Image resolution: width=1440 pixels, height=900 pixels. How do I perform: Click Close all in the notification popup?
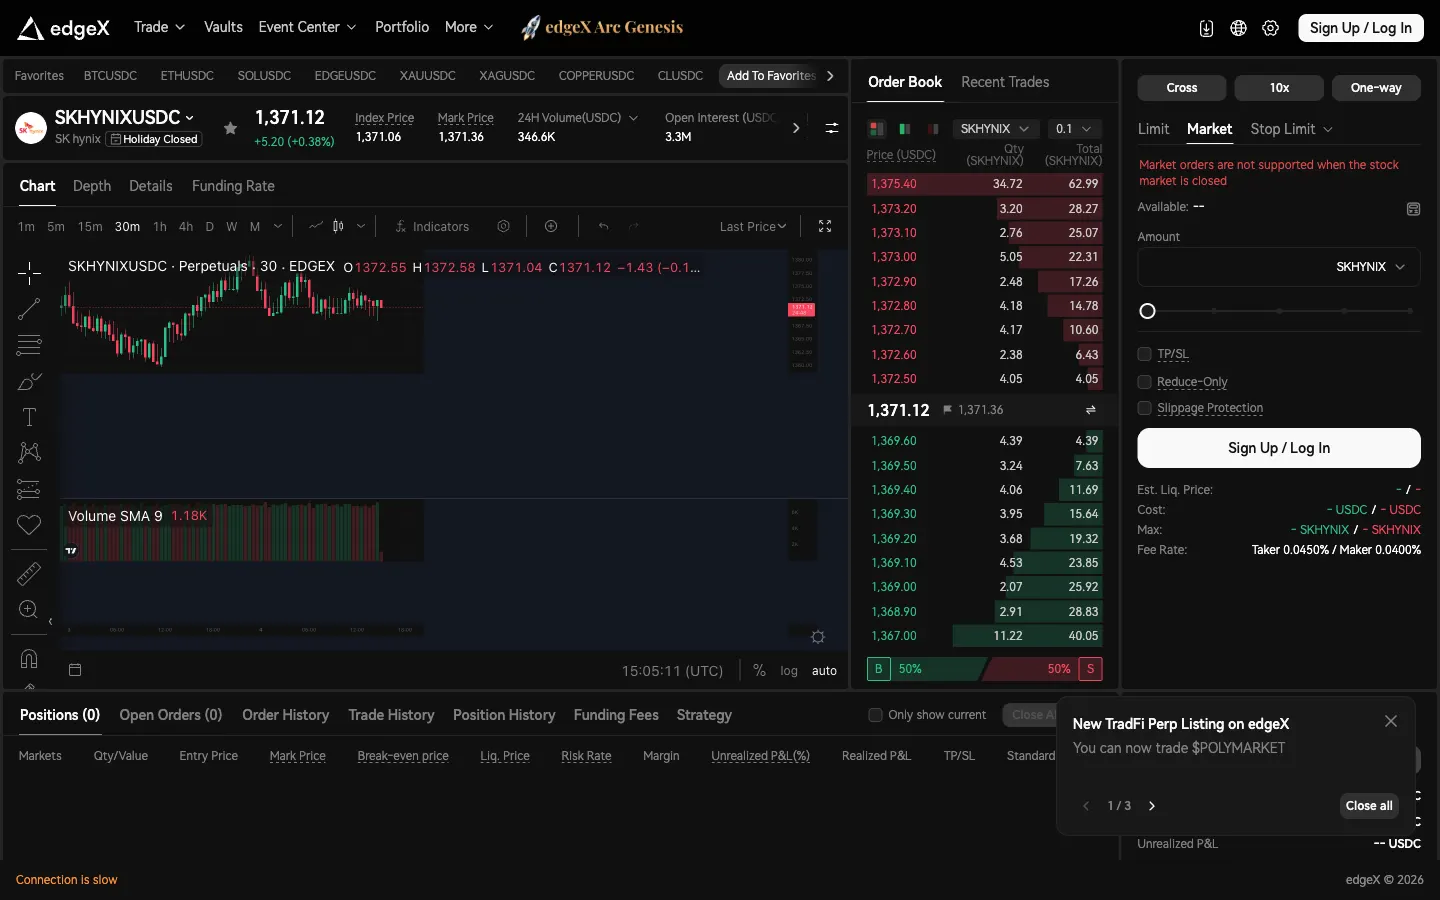pos(1369,806)
